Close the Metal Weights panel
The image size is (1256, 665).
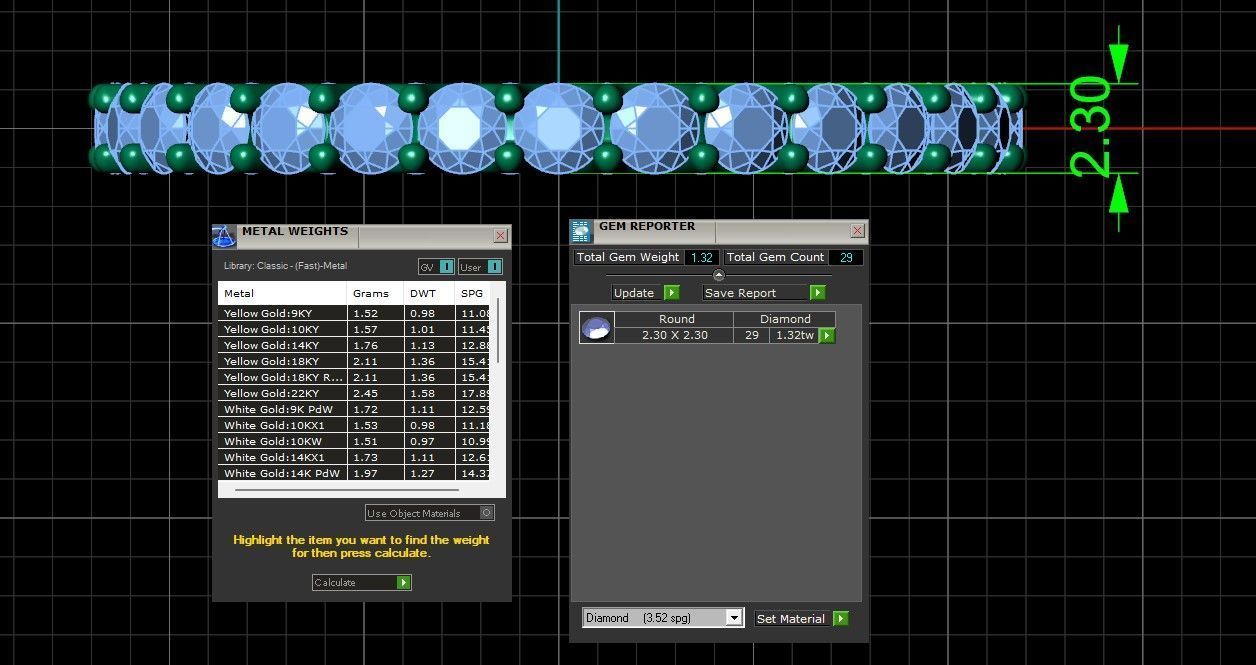501,236
